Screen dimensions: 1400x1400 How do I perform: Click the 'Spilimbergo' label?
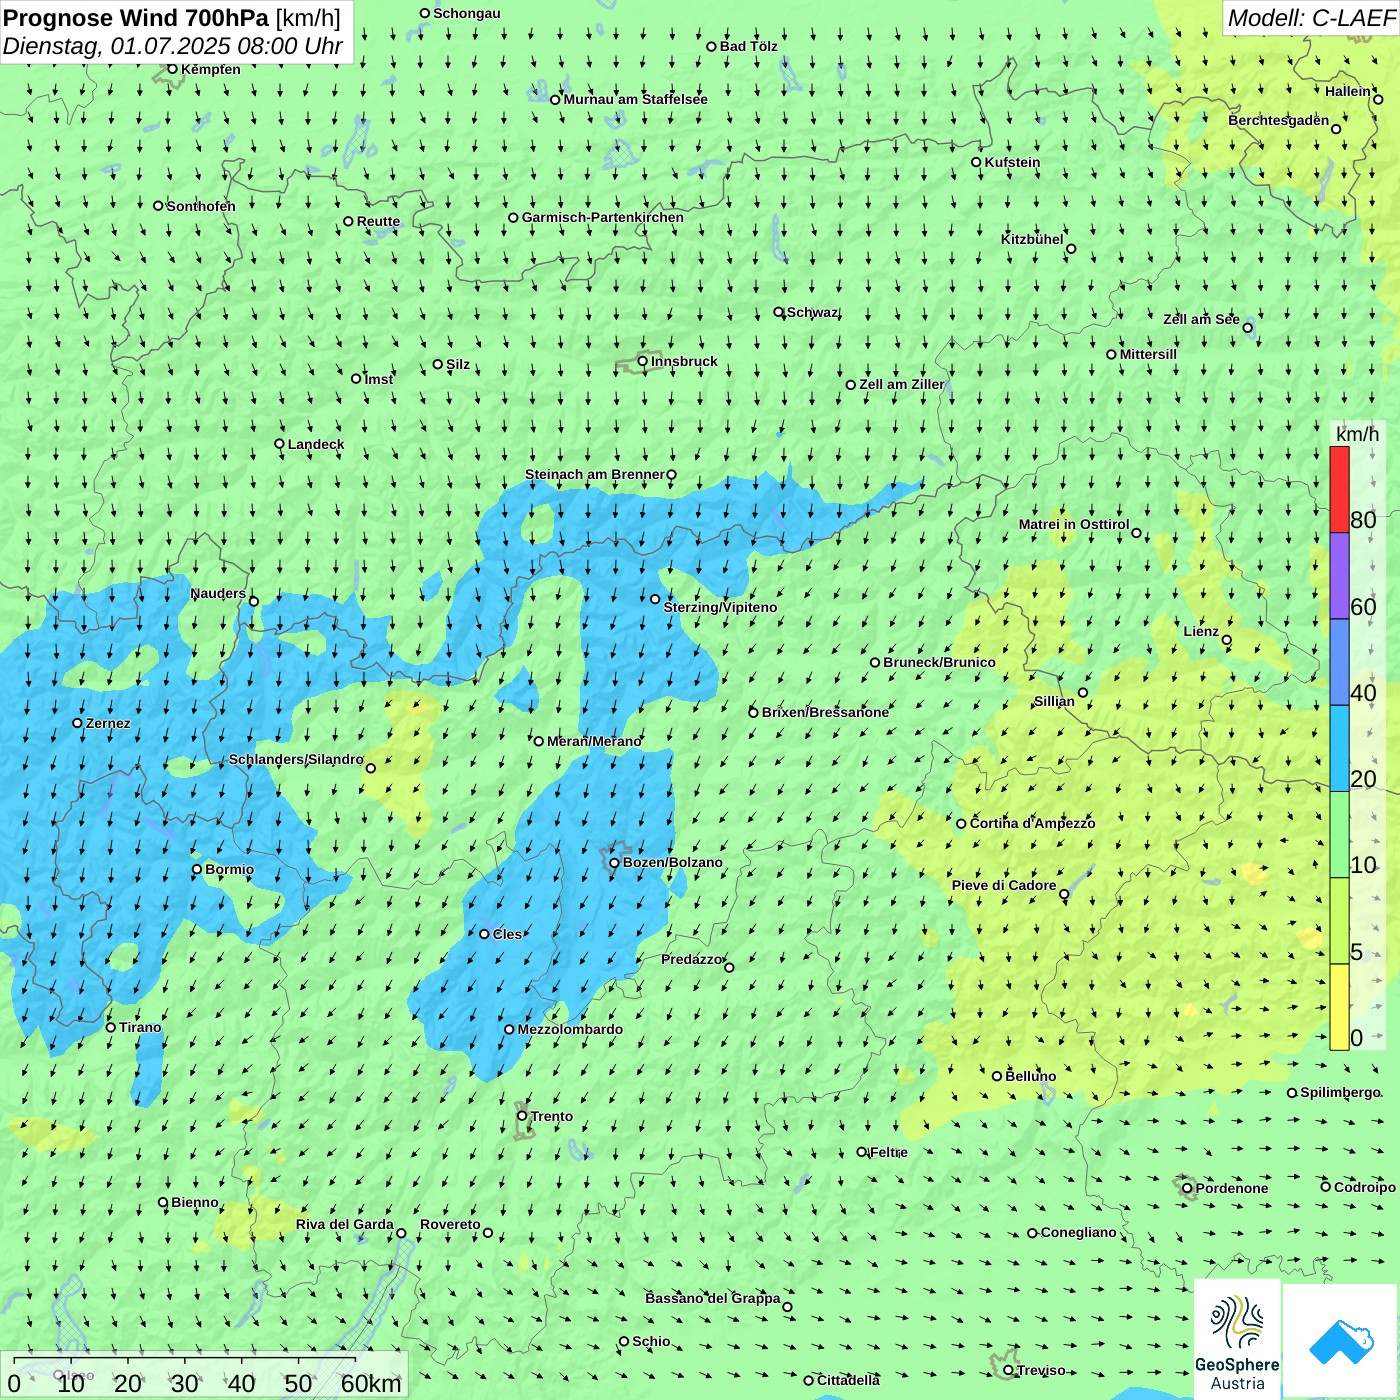(x=1340, y=1092)
